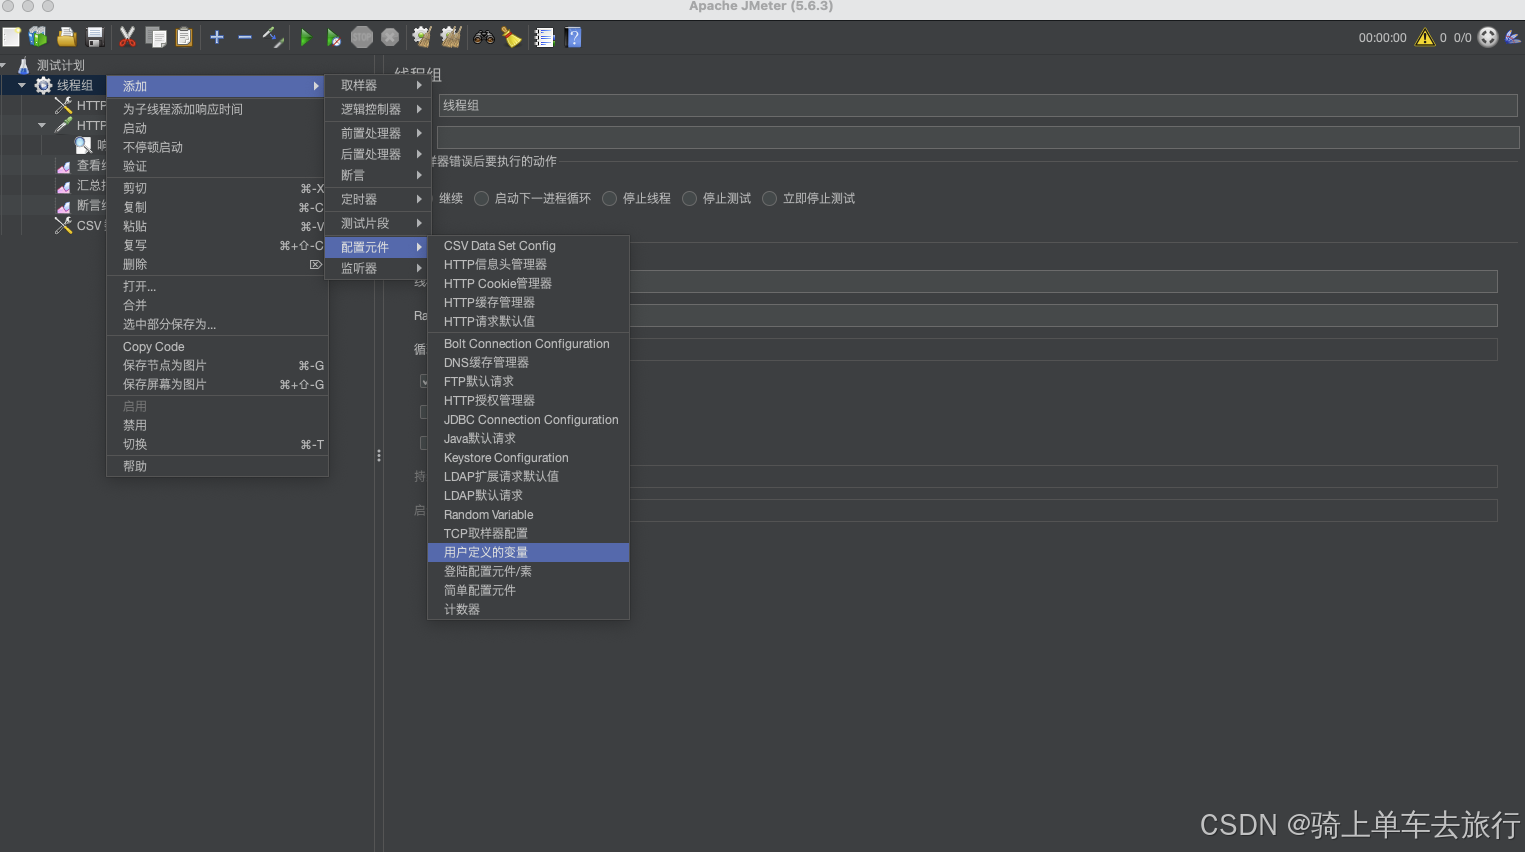1525x852 pixels.
Task: Open the 逻辑控制器 submenu
Action: (x=378, y=109)
